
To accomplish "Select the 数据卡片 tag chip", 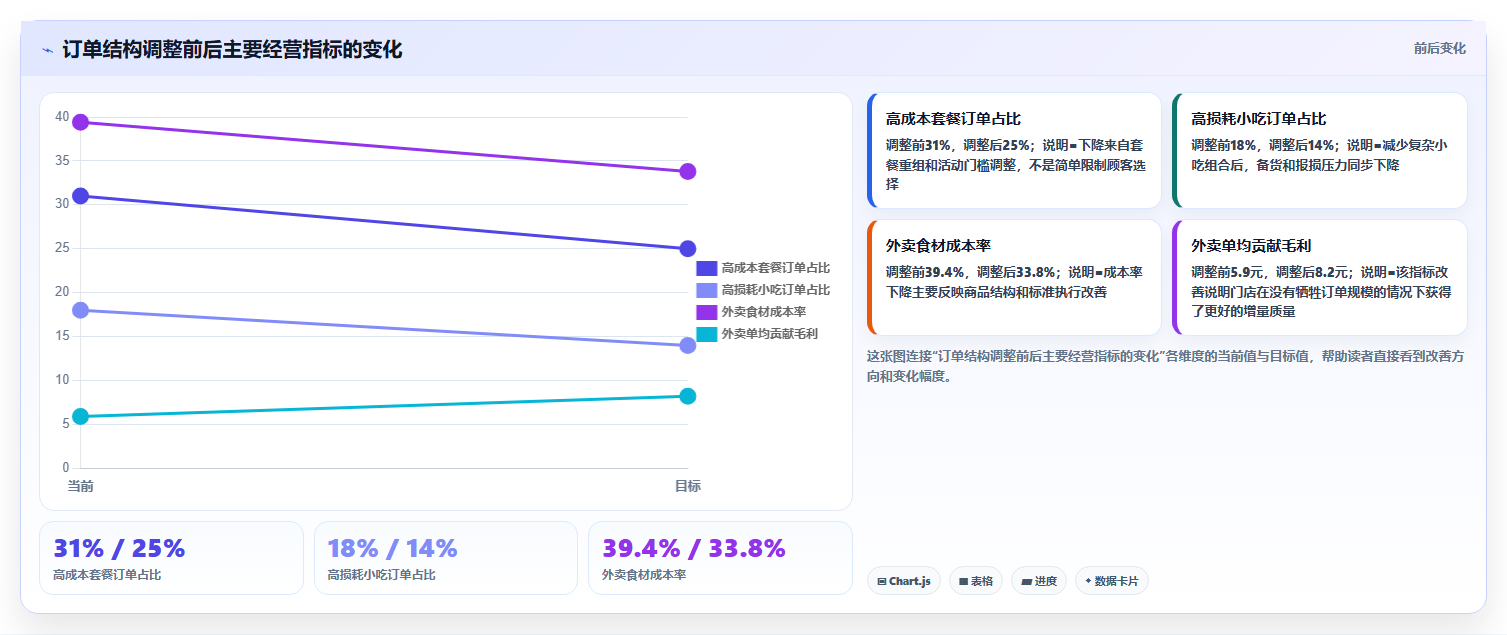I will (x=1112, y=581).
